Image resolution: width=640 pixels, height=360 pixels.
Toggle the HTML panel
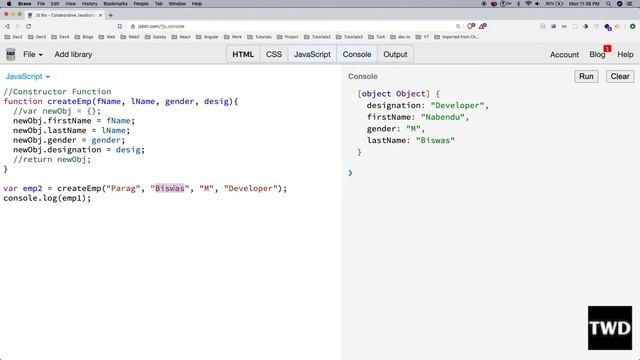[x=243, y=54]
